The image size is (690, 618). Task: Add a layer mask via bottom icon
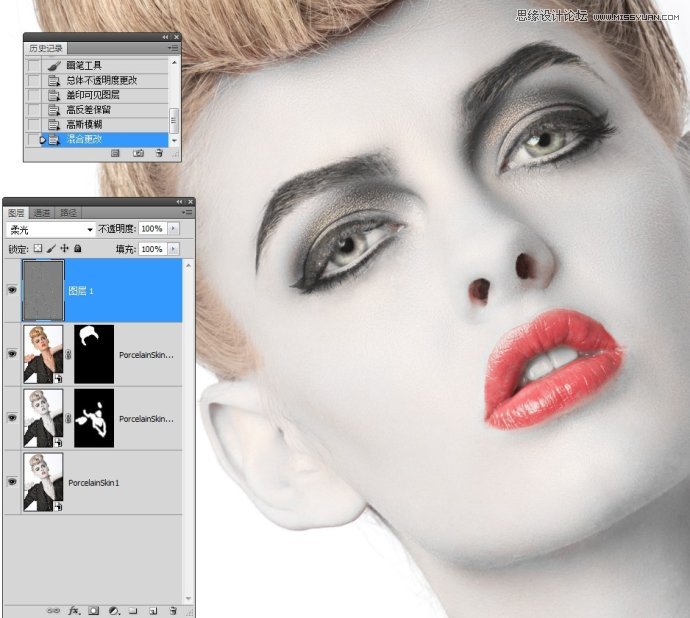(93, 609)
